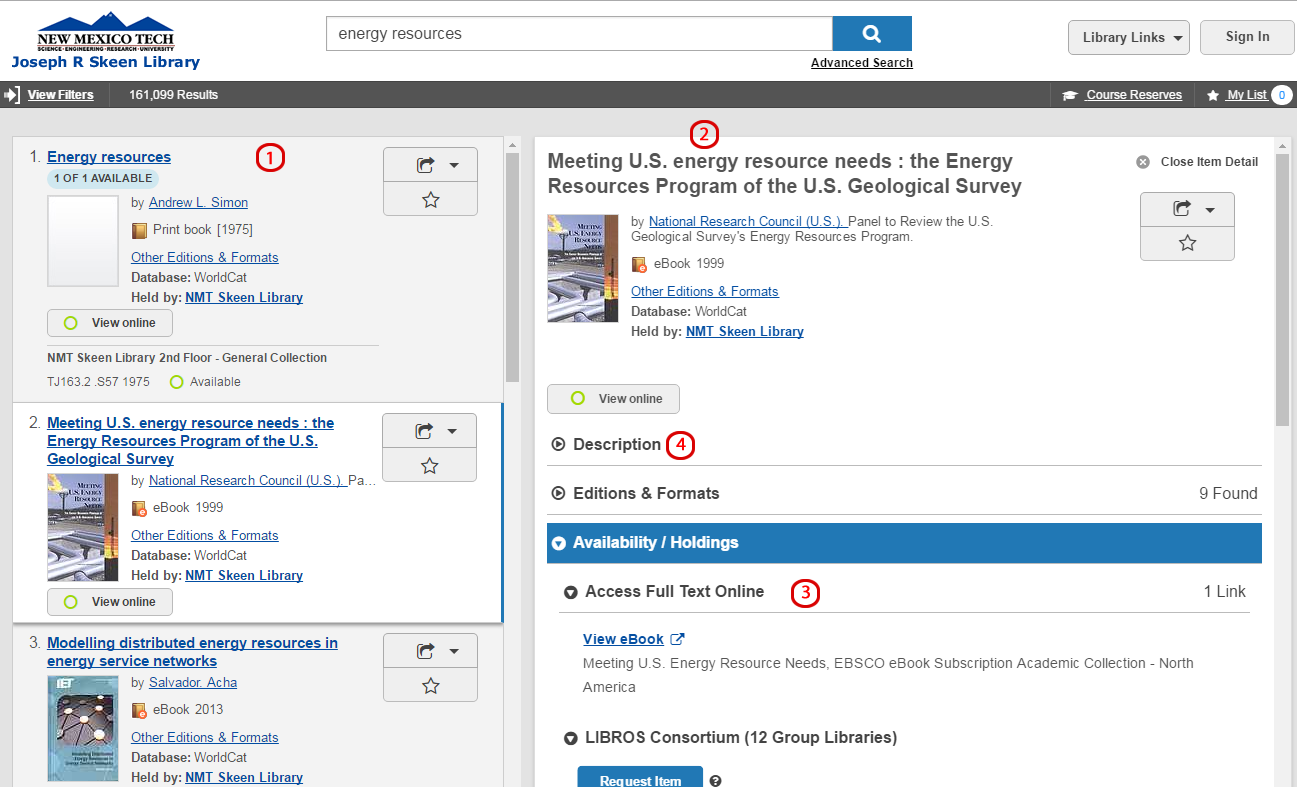Click View online for Energy resources

tap(109, 323)
